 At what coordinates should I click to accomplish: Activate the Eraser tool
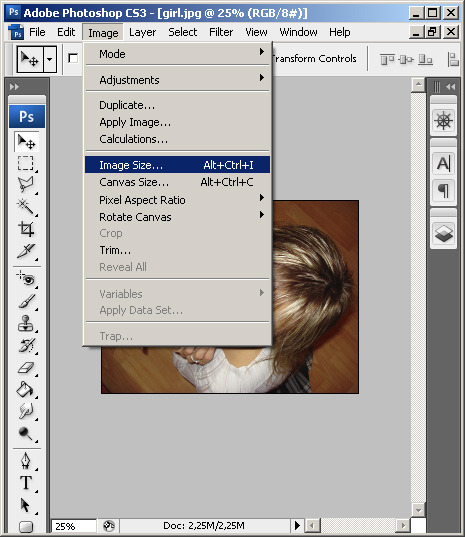26,368
